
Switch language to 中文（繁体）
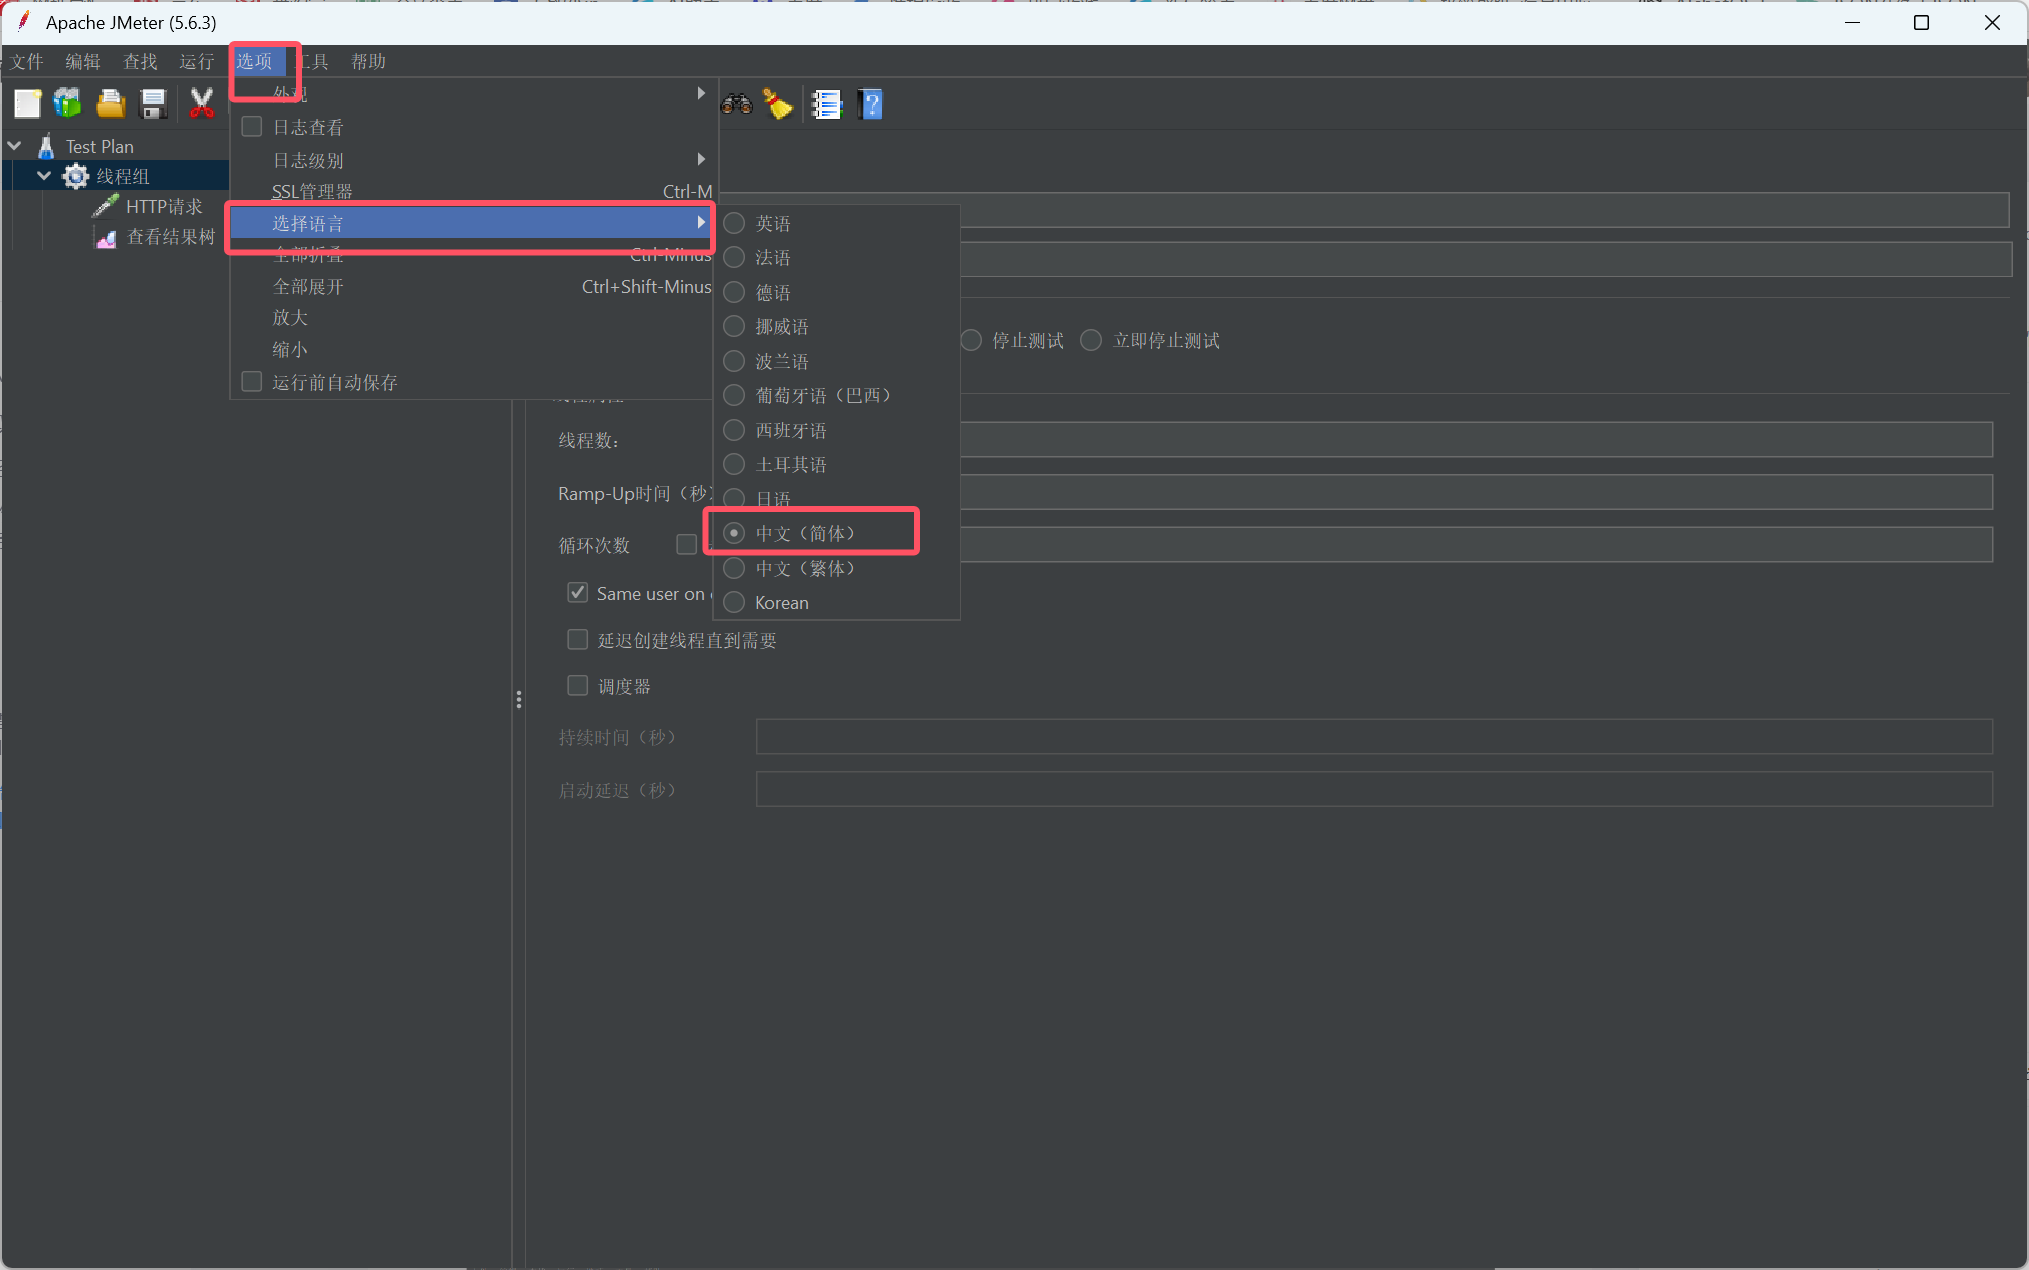734,568
